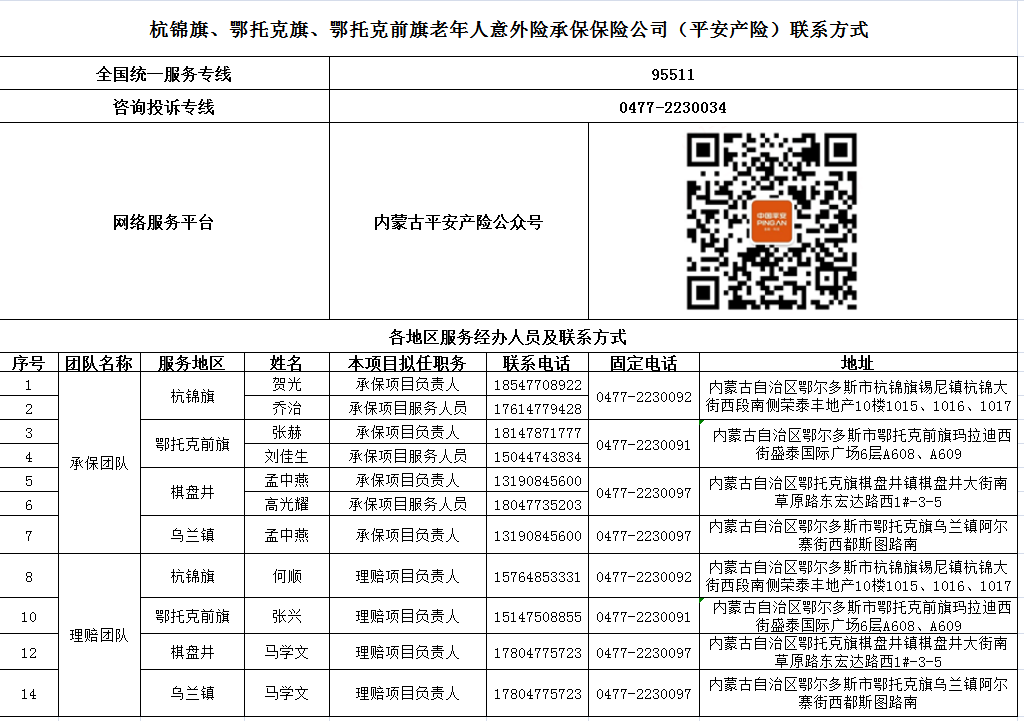Select 鄂托克前旗 region in row 10
The width and height of the screenshot is (1024, 721).
pos(193,616)
